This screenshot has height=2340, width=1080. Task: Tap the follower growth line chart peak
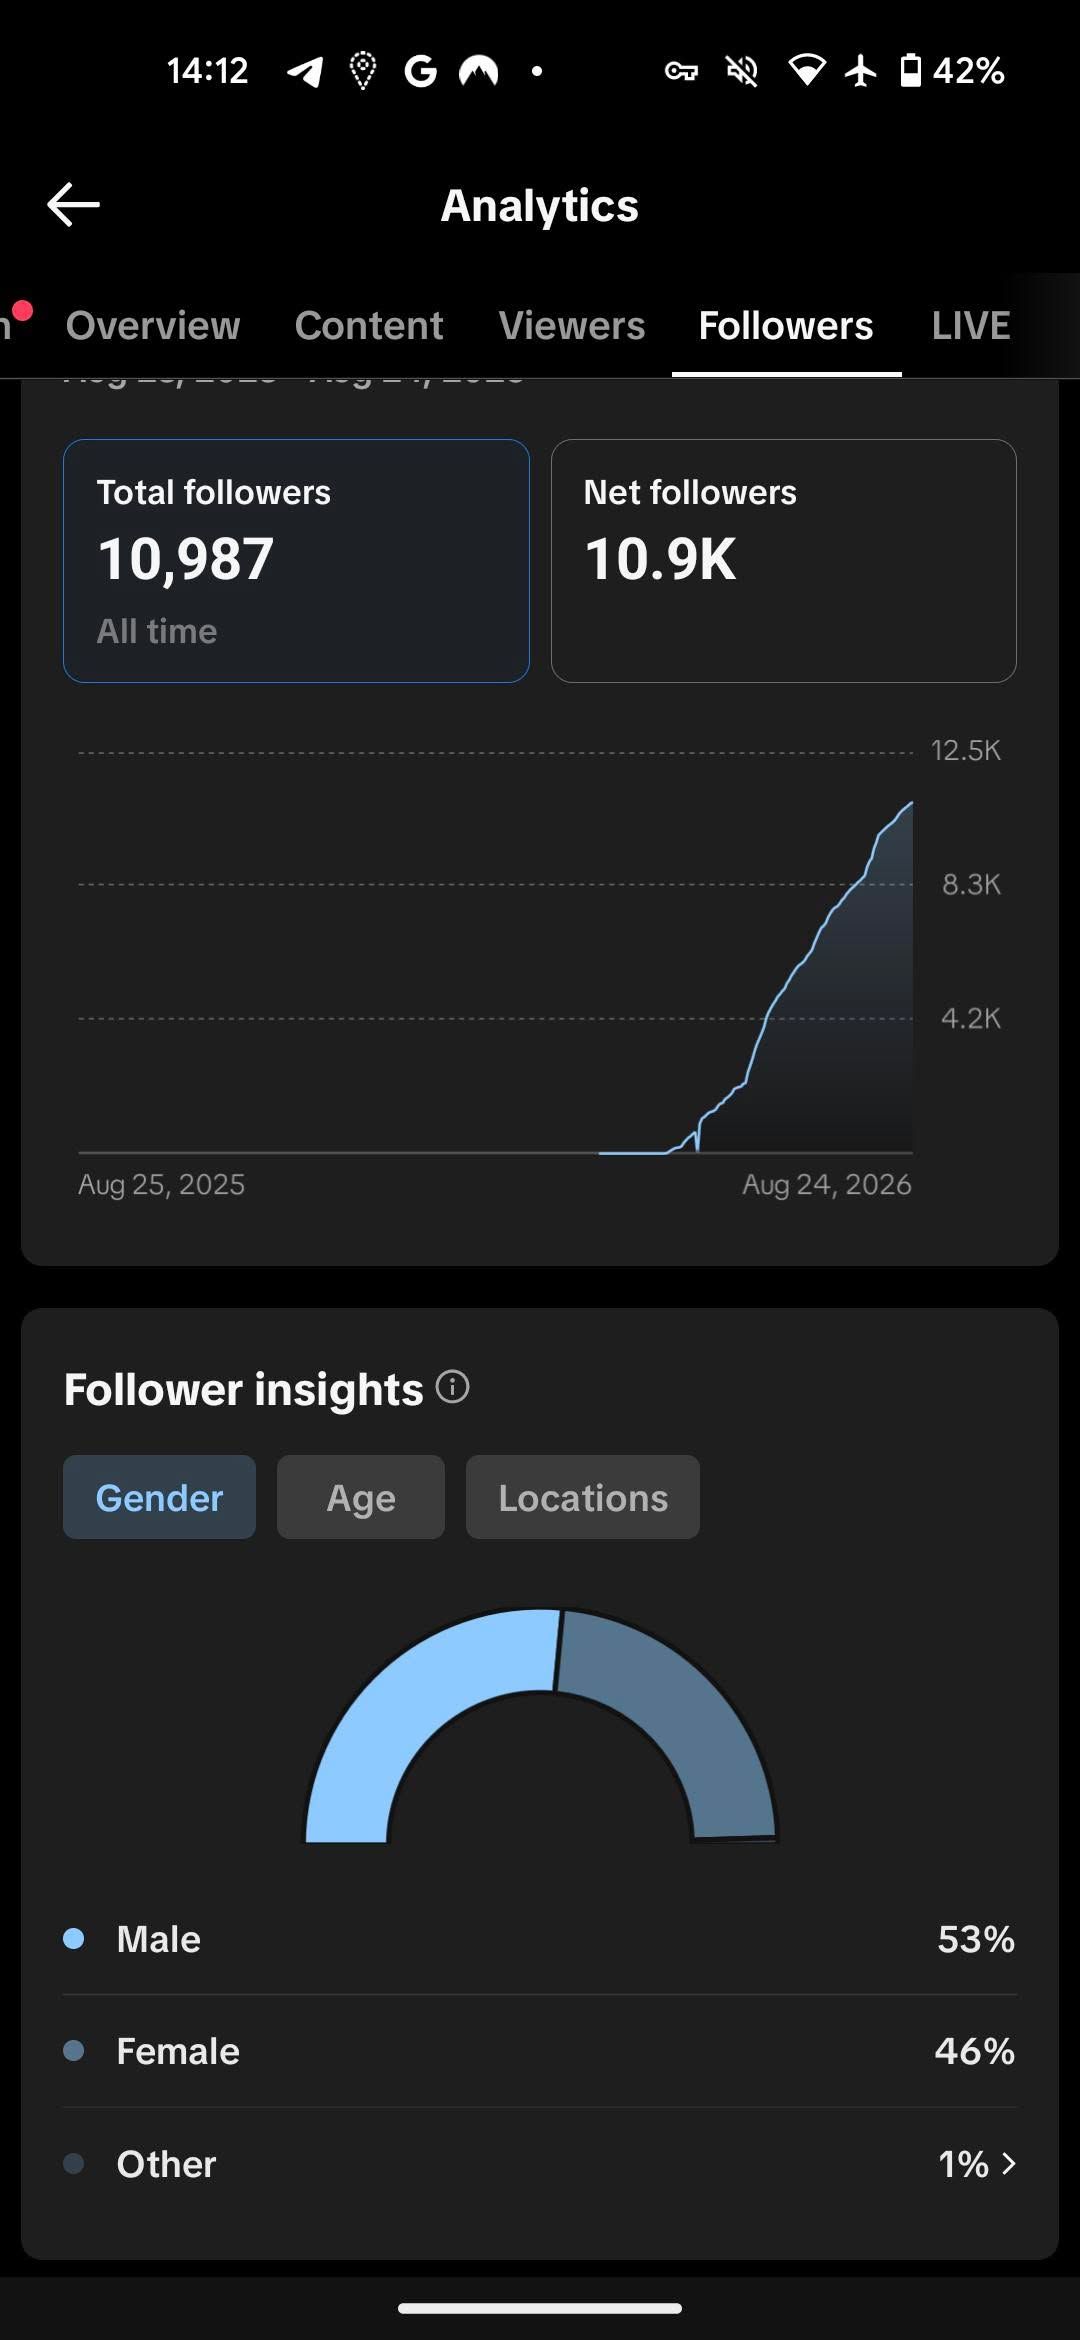[910, 803]
